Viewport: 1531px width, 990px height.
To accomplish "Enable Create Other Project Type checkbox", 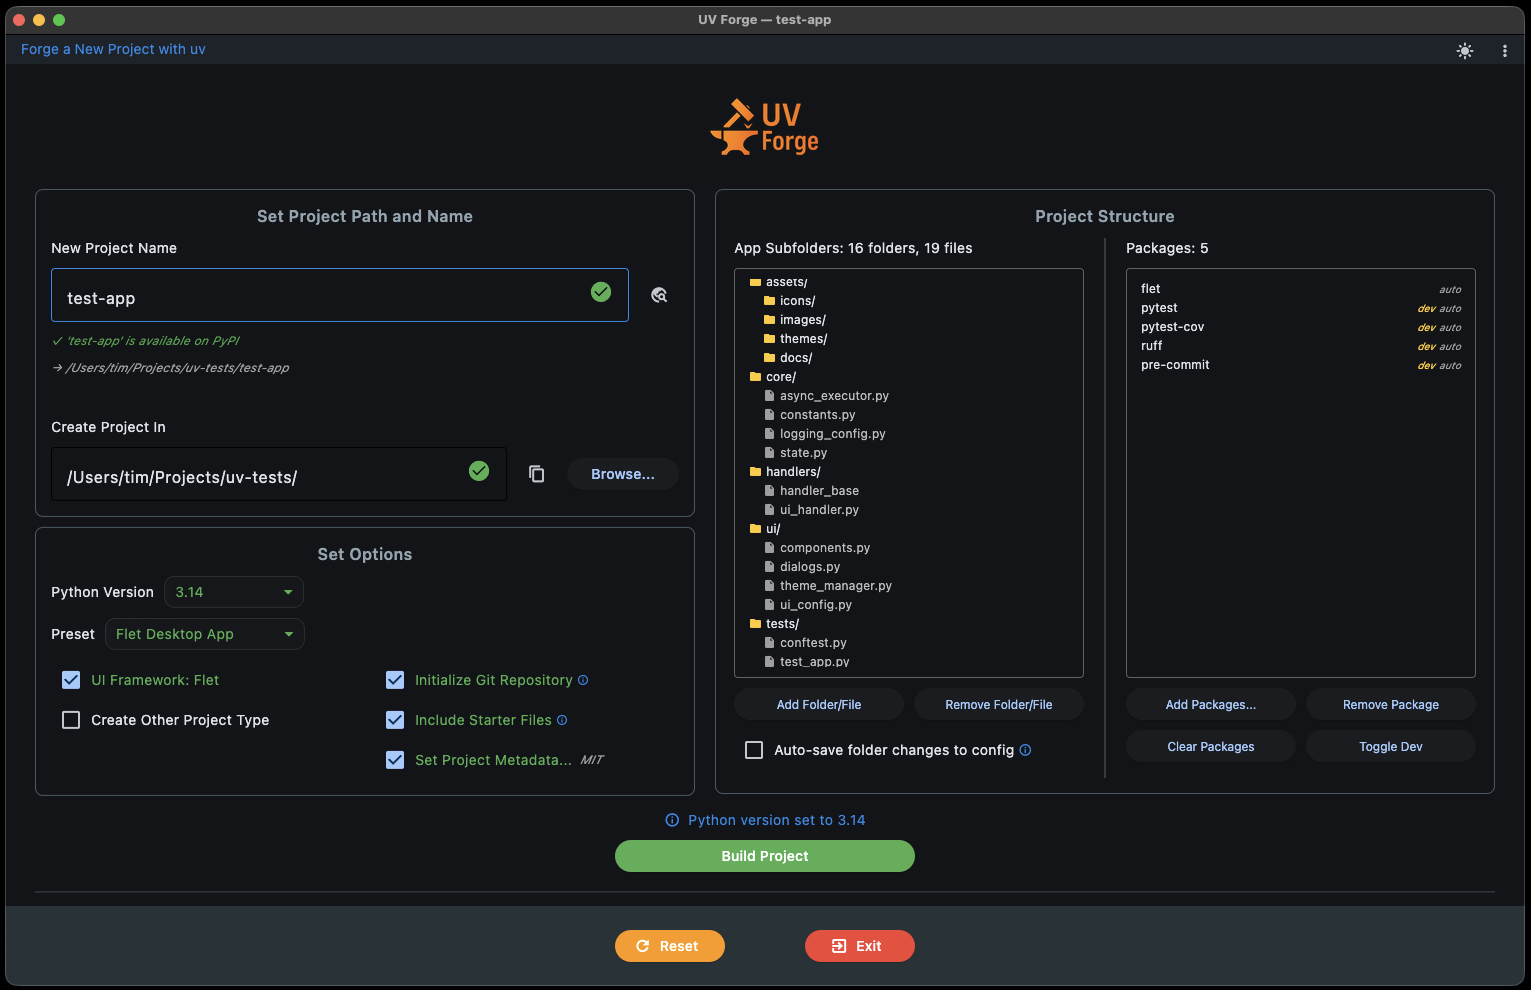I will click(x=71, y=720).
